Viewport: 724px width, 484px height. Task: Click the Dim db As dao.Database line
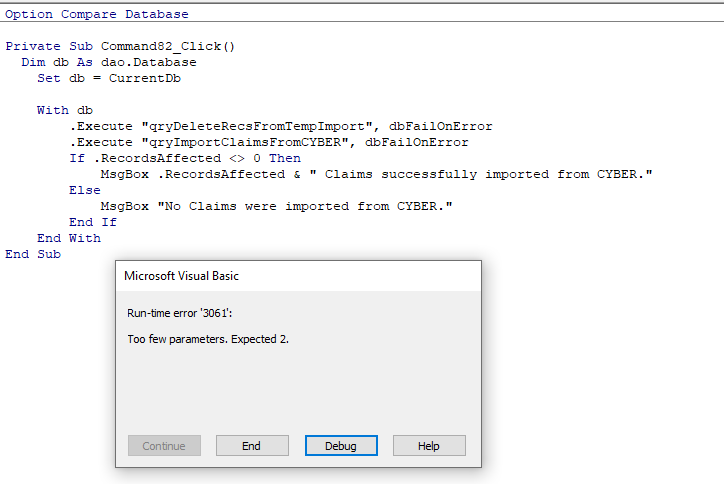coord(109,62)
